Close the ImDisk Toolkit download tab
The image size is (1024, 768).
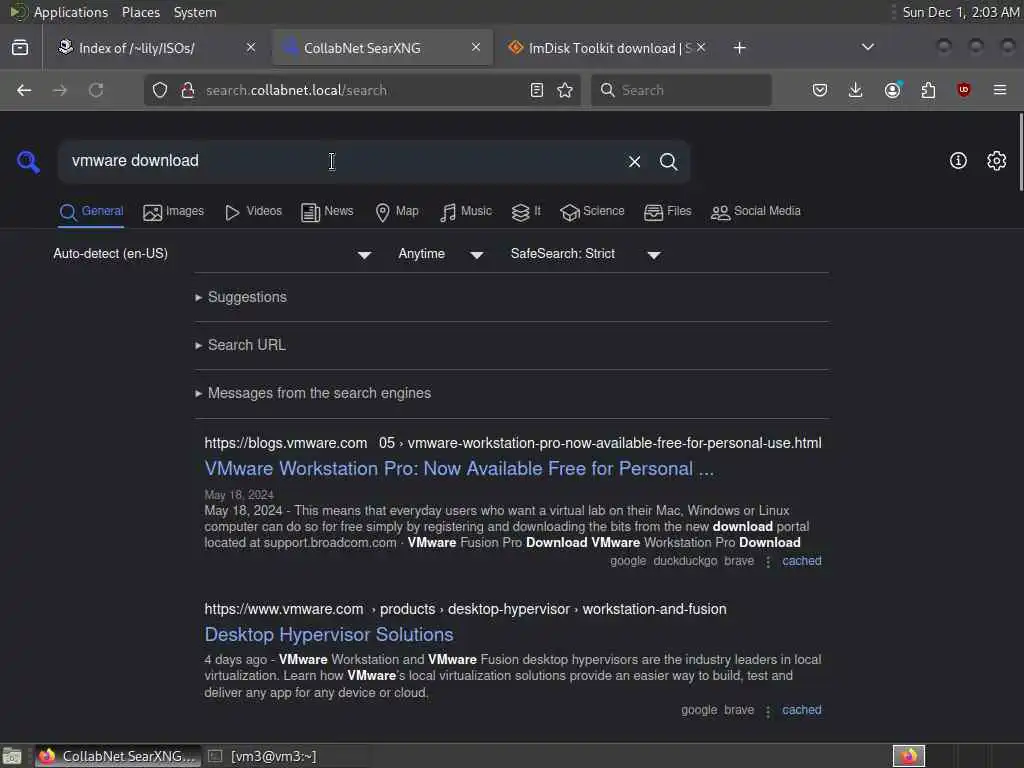[x=701, y=47]
